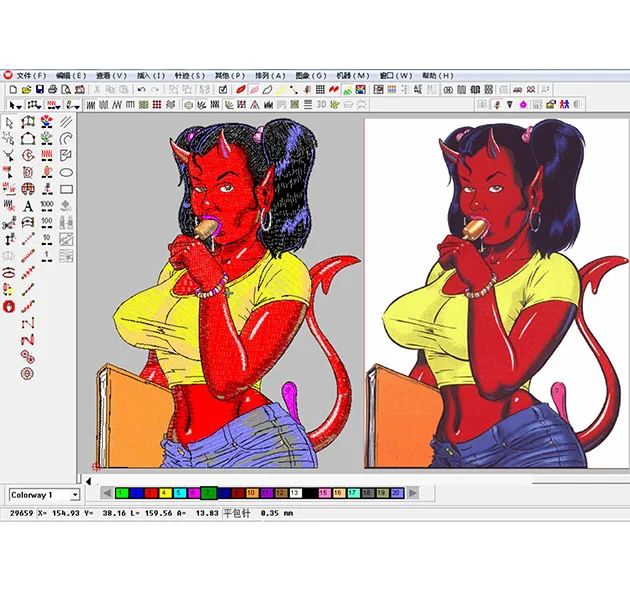Click the 平包针 stitch type in status bar
The height and width of the screenshot is (591, 630).
(x=236, y=513)
